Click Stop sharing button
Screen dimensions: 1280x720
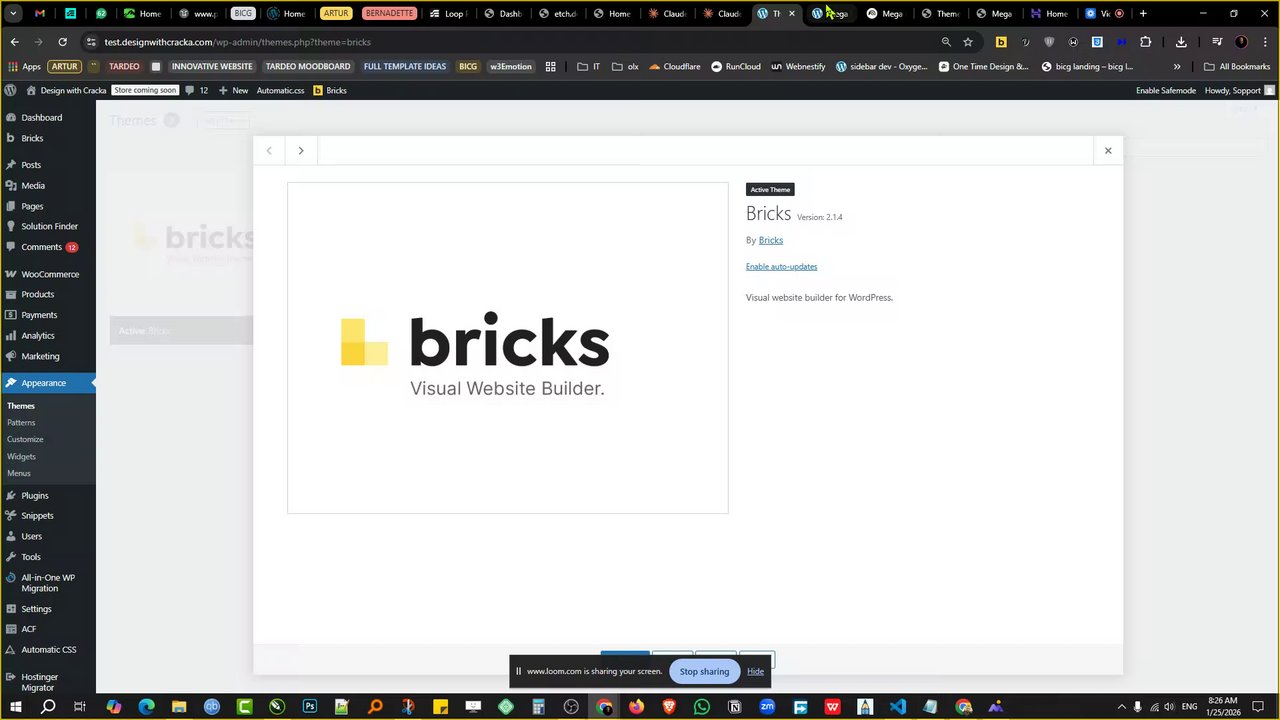704,671
